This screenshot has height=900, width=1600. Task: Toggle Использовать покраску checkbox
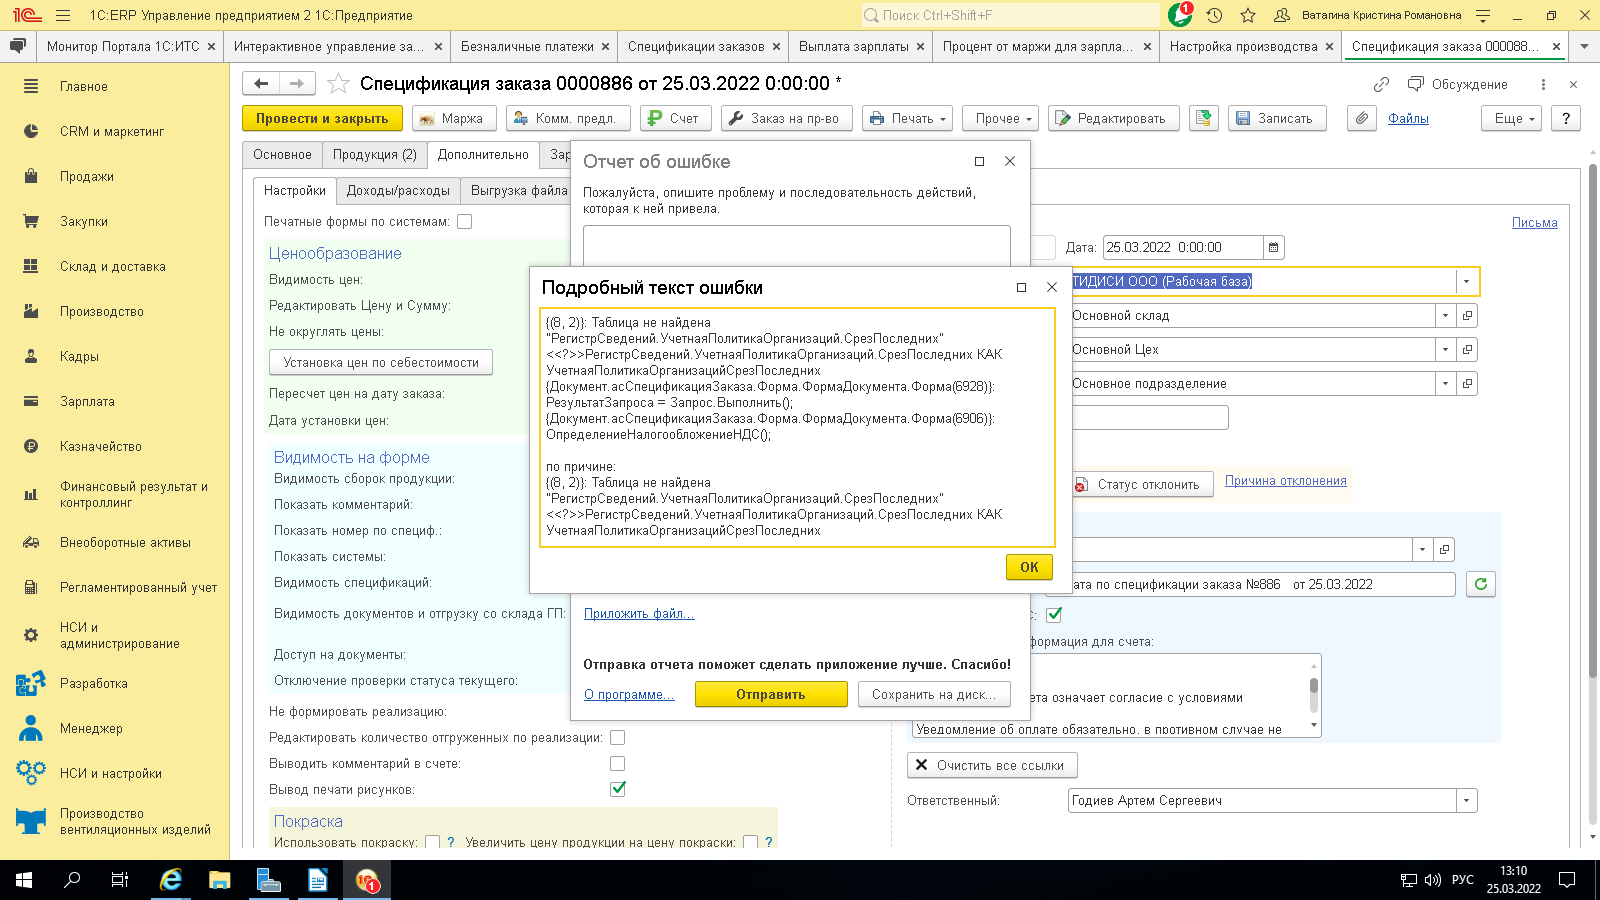(432, 842)
